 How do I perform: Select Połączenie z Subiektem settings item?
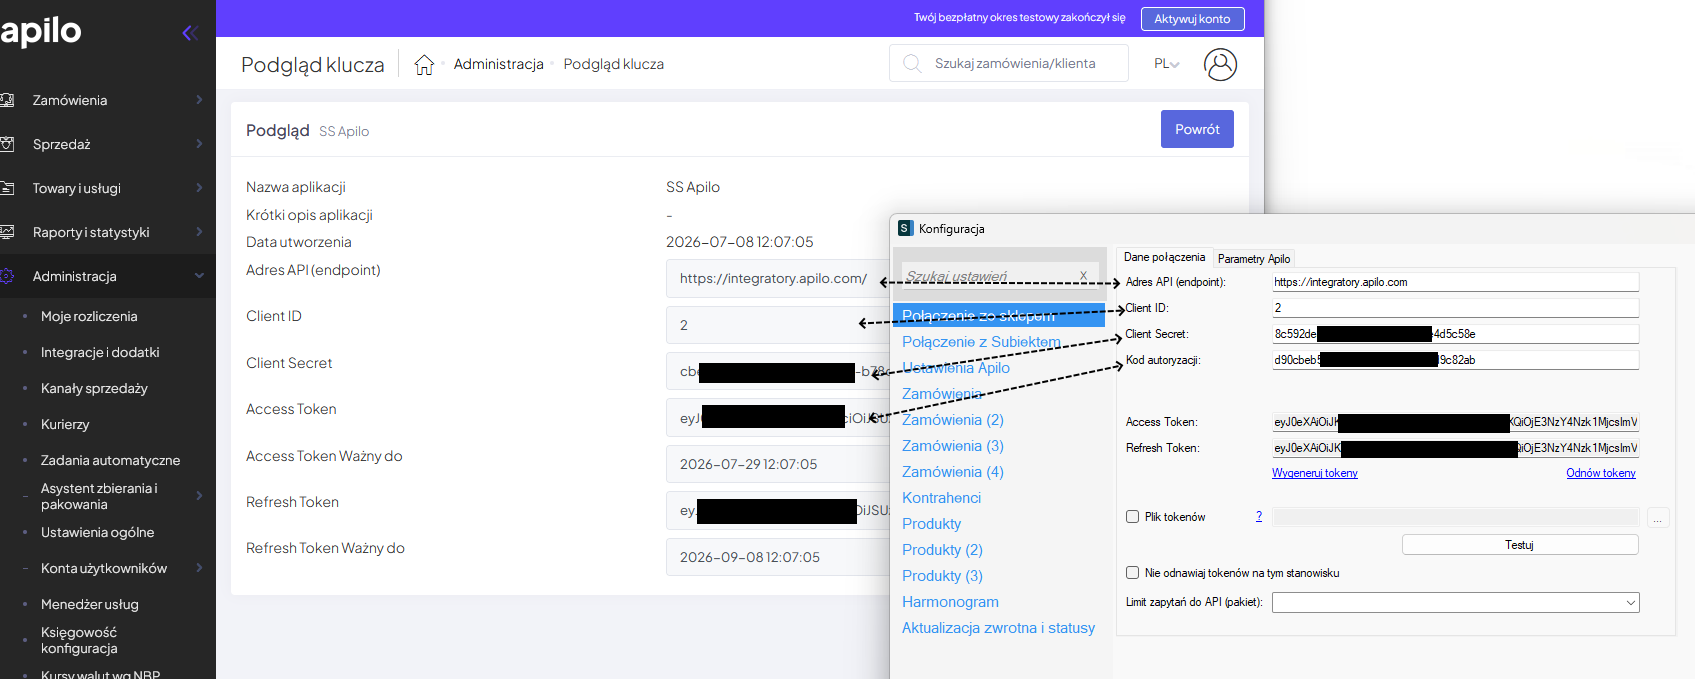981,342
